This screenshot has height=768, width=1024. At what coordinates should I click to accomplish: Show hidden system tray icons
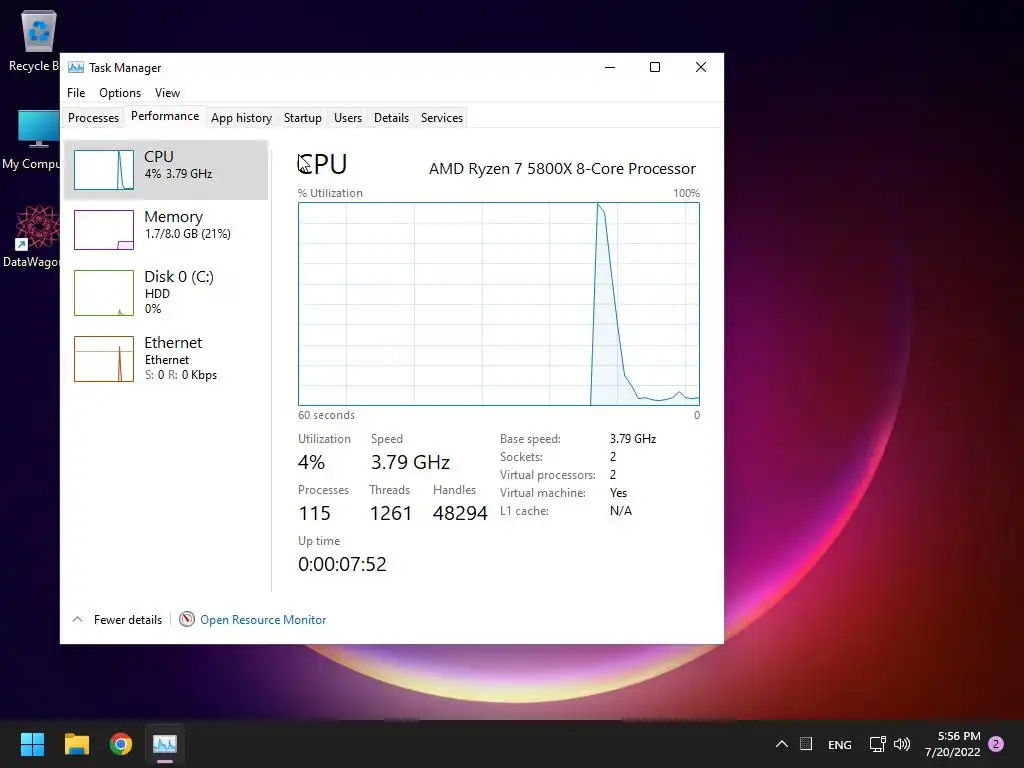[782, 744]
